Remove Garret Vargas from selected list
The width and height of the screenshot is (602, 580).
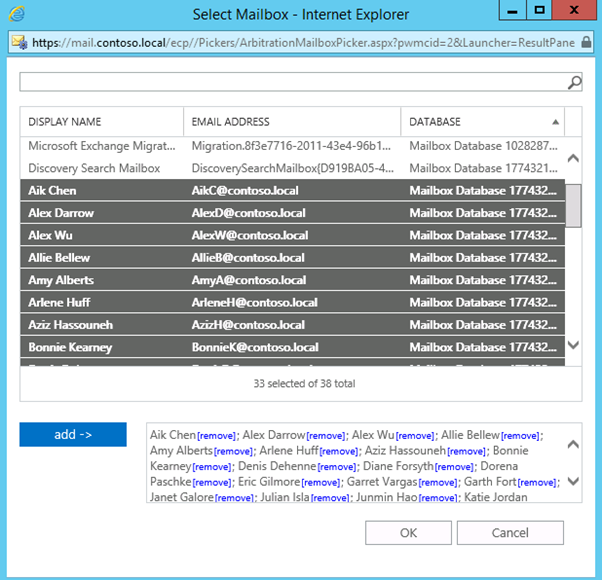point(438,483)
